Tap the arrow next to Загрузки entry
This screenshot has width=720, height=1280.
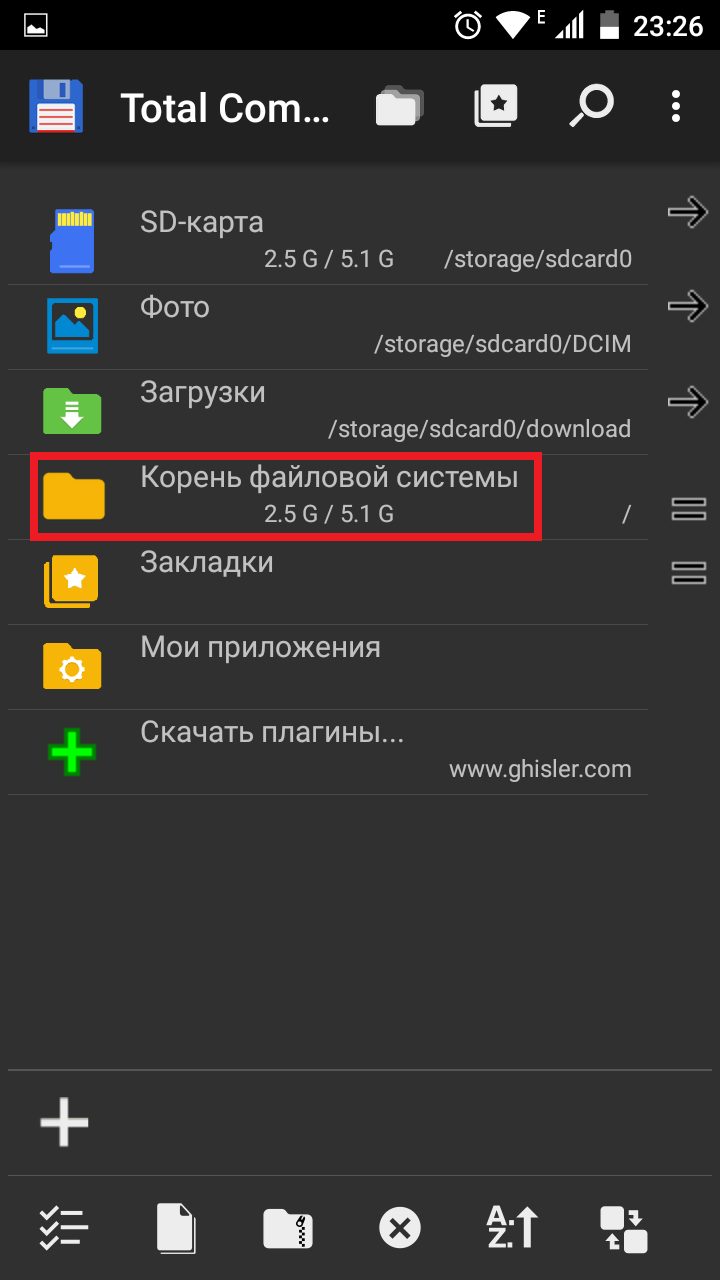pos(688,402)
